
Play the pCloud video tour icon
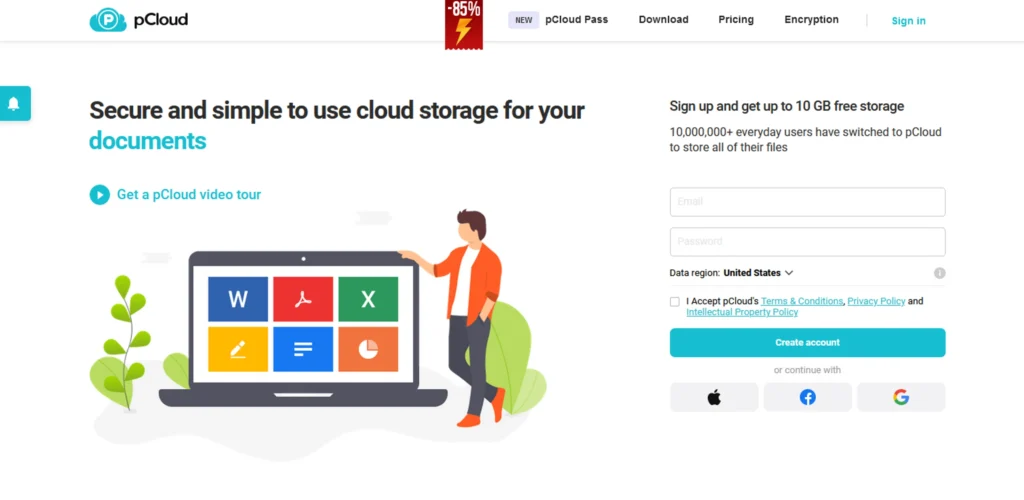(99, 195)
